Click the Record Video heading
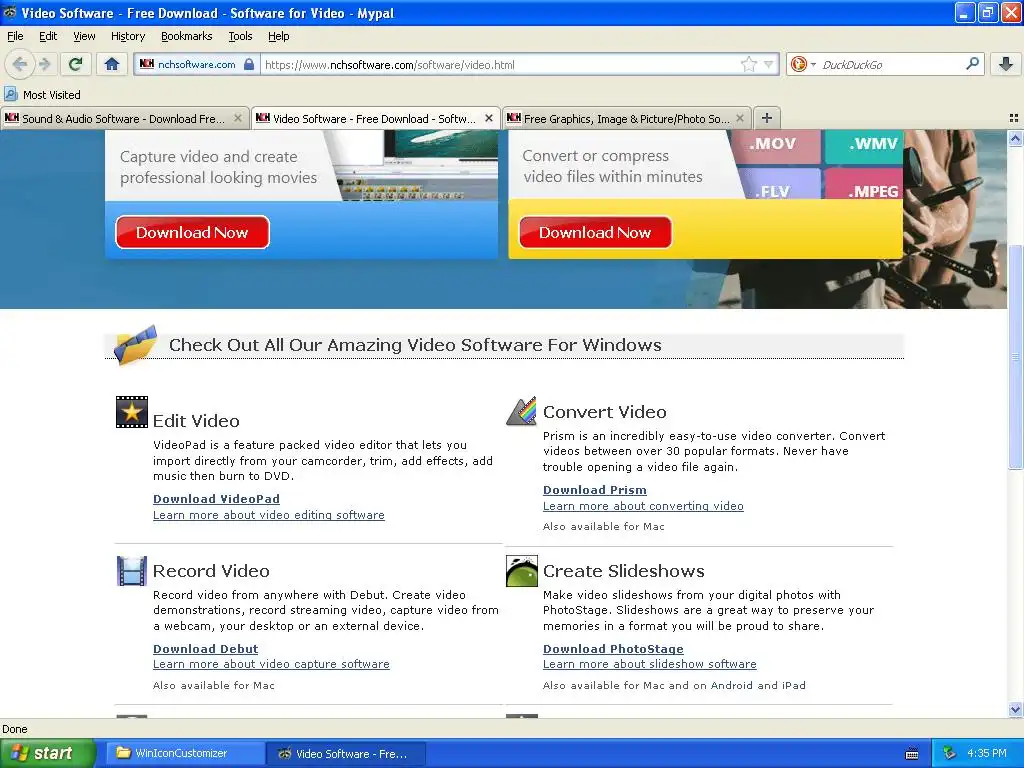The height and width of the screenshot is (768, 1024). click(x=211, y=571)
